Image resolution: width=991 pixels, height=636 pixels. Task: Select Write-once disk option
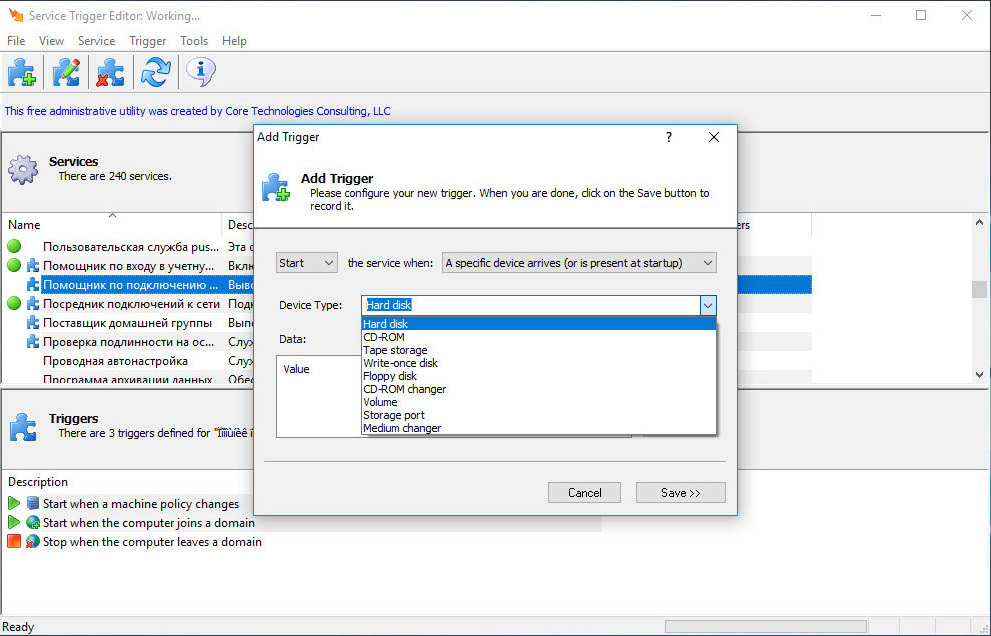[x=538, y=363]
